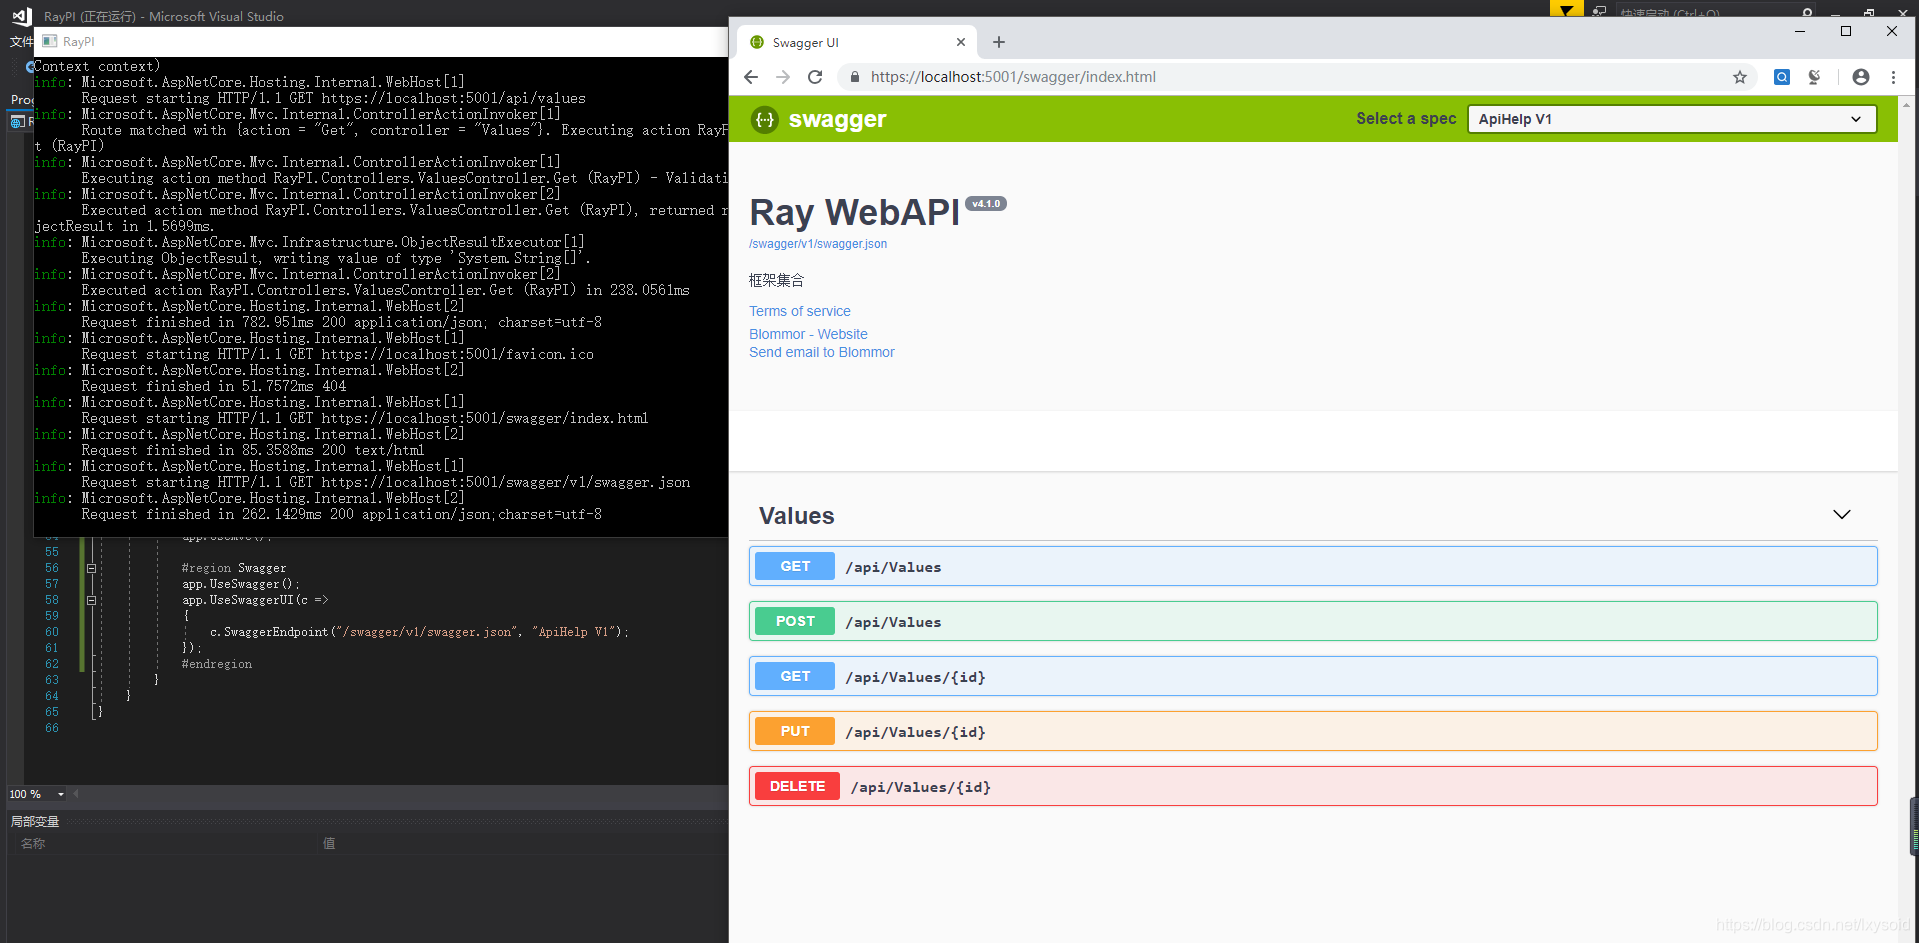Click the Visual Studio feedback icon
The height and width of the screenshot is (943, 1919).
tap(1599, 11)
